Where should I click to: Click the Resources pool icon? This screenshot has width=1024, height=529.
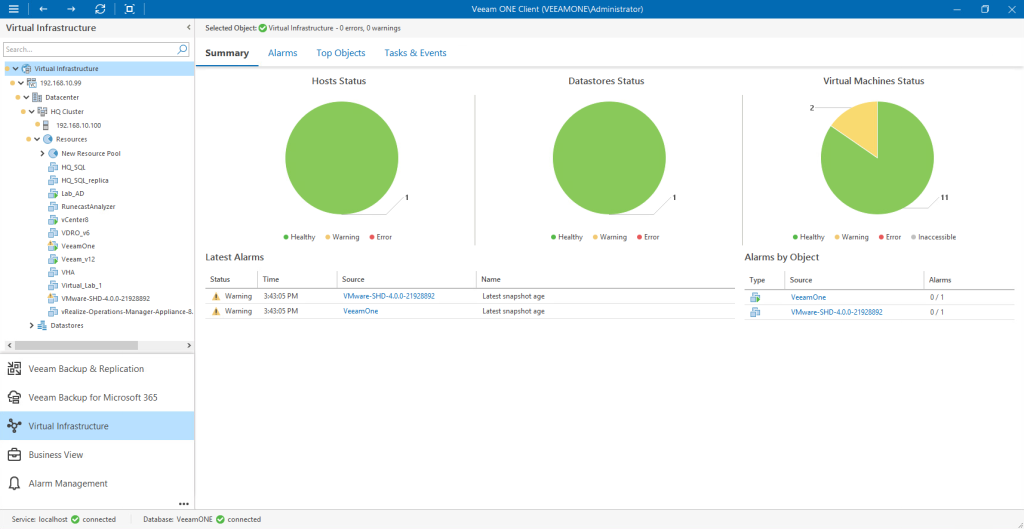point(48,139)
